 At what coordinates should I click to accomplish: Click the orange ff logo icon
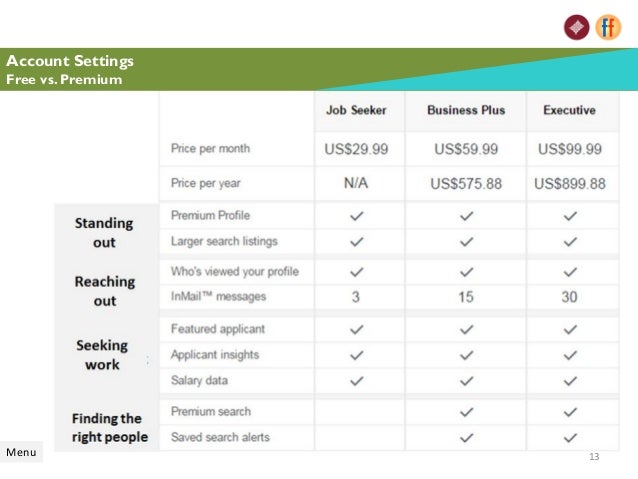pyautogui.click(x=608, y=27)
